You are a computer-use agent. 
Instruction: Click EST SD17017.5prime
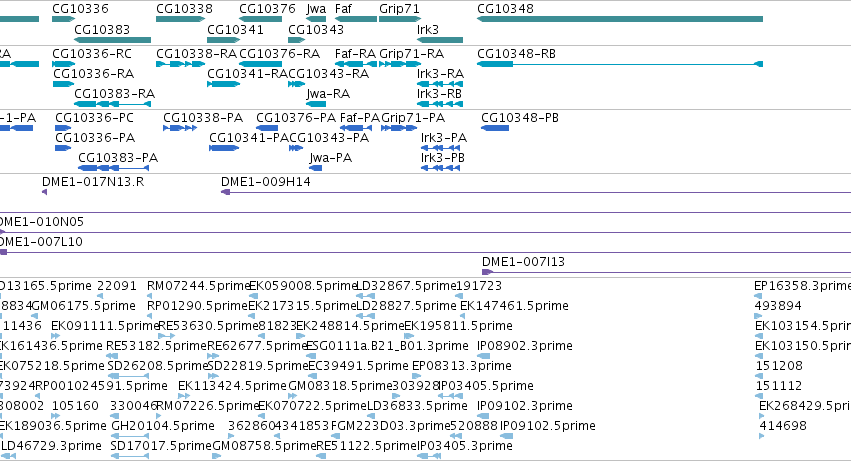click(x=161, y=446)
